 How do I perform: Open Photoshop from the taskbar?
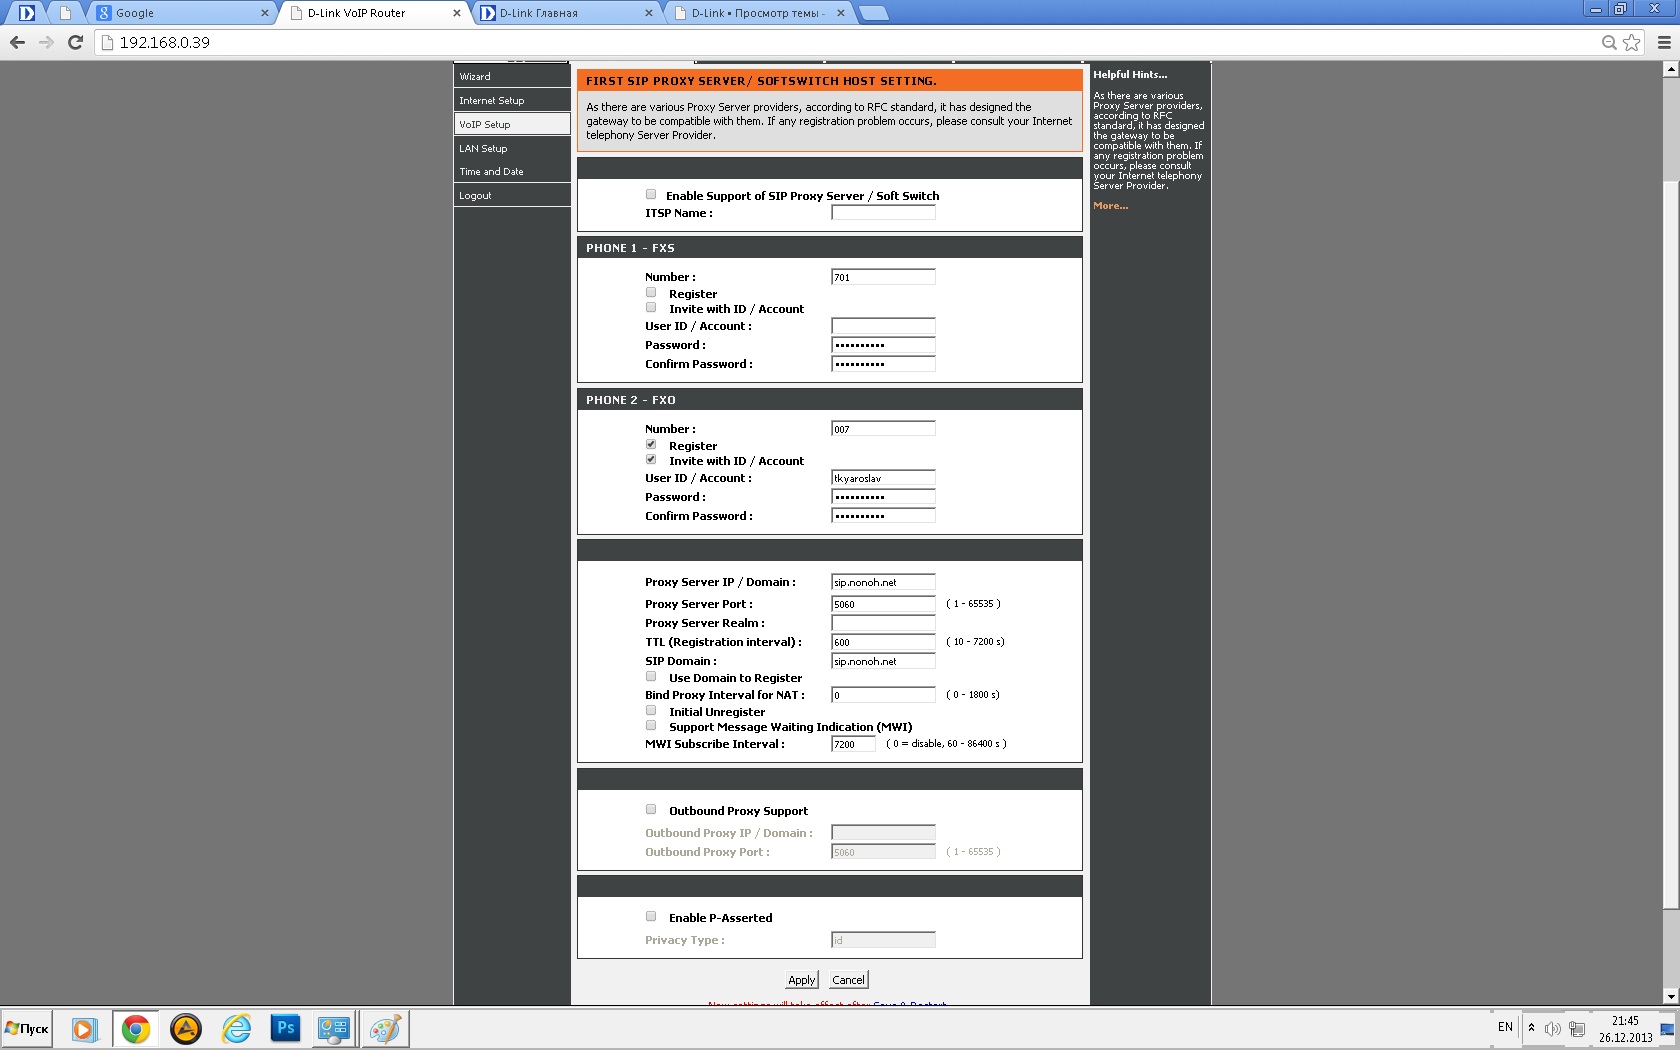(x=285, y=1028)
